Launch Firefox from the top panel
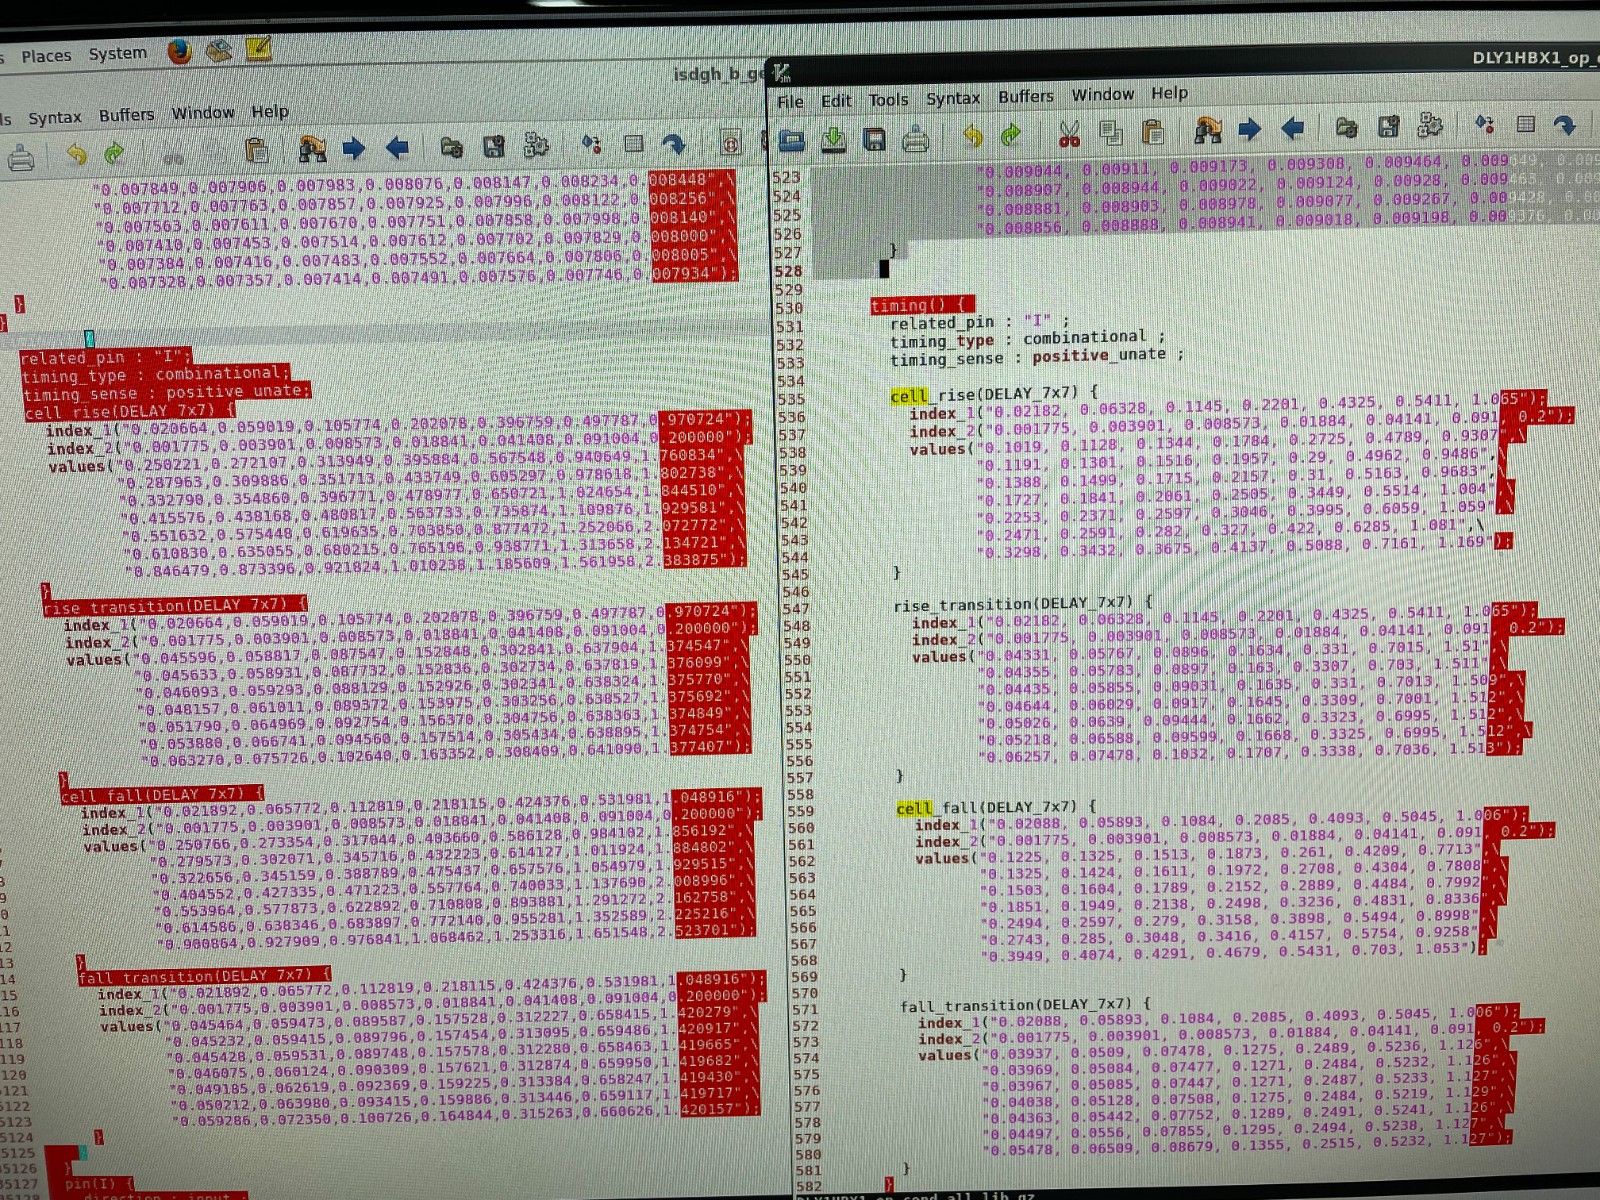 180,51
